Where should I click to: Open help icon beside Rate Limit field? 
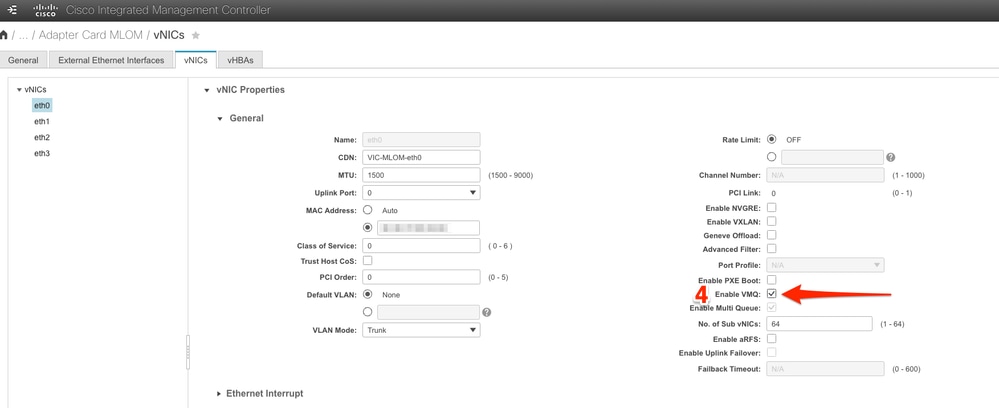tap(891, 157)
